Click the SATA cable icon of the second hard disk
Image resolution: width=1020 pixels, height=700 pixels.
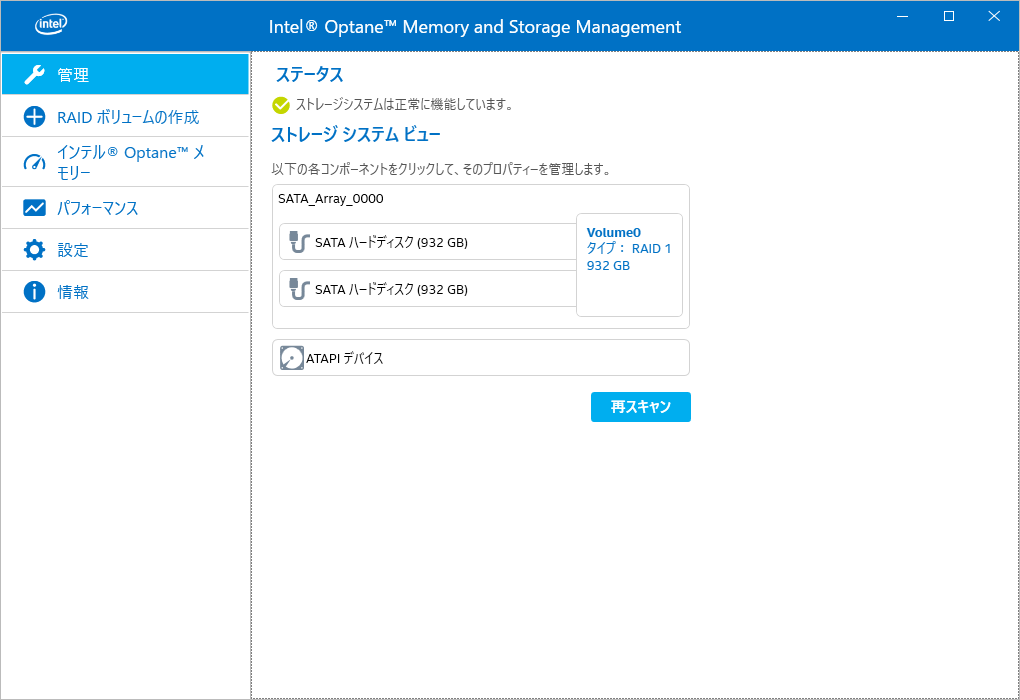[x=299, y=289]
